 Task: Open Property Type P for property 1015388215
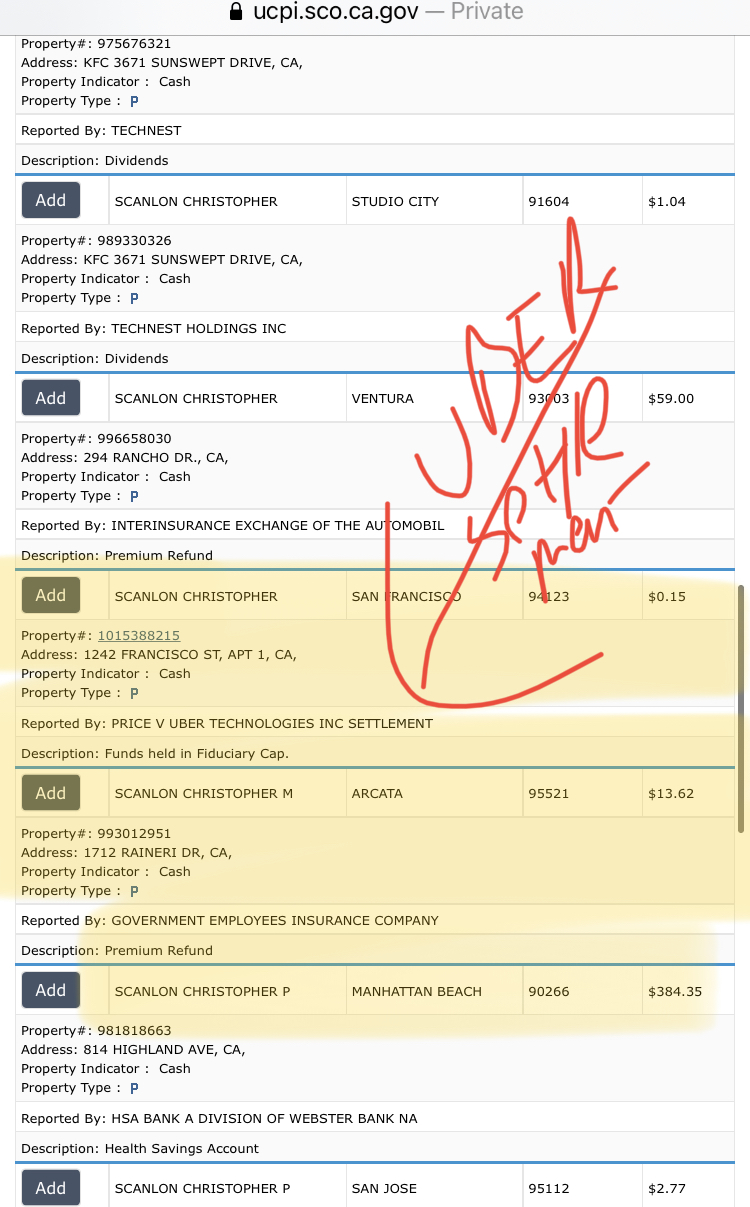134,693
